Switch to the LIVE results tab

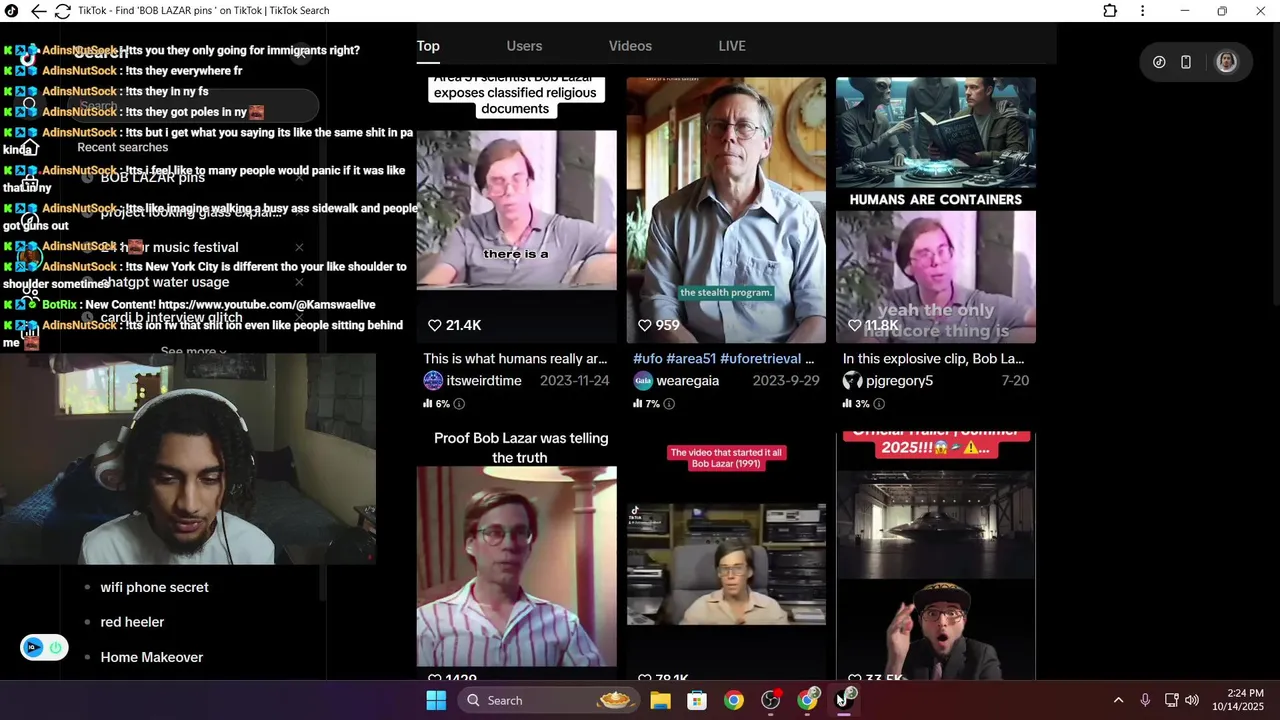coord(732,46)
